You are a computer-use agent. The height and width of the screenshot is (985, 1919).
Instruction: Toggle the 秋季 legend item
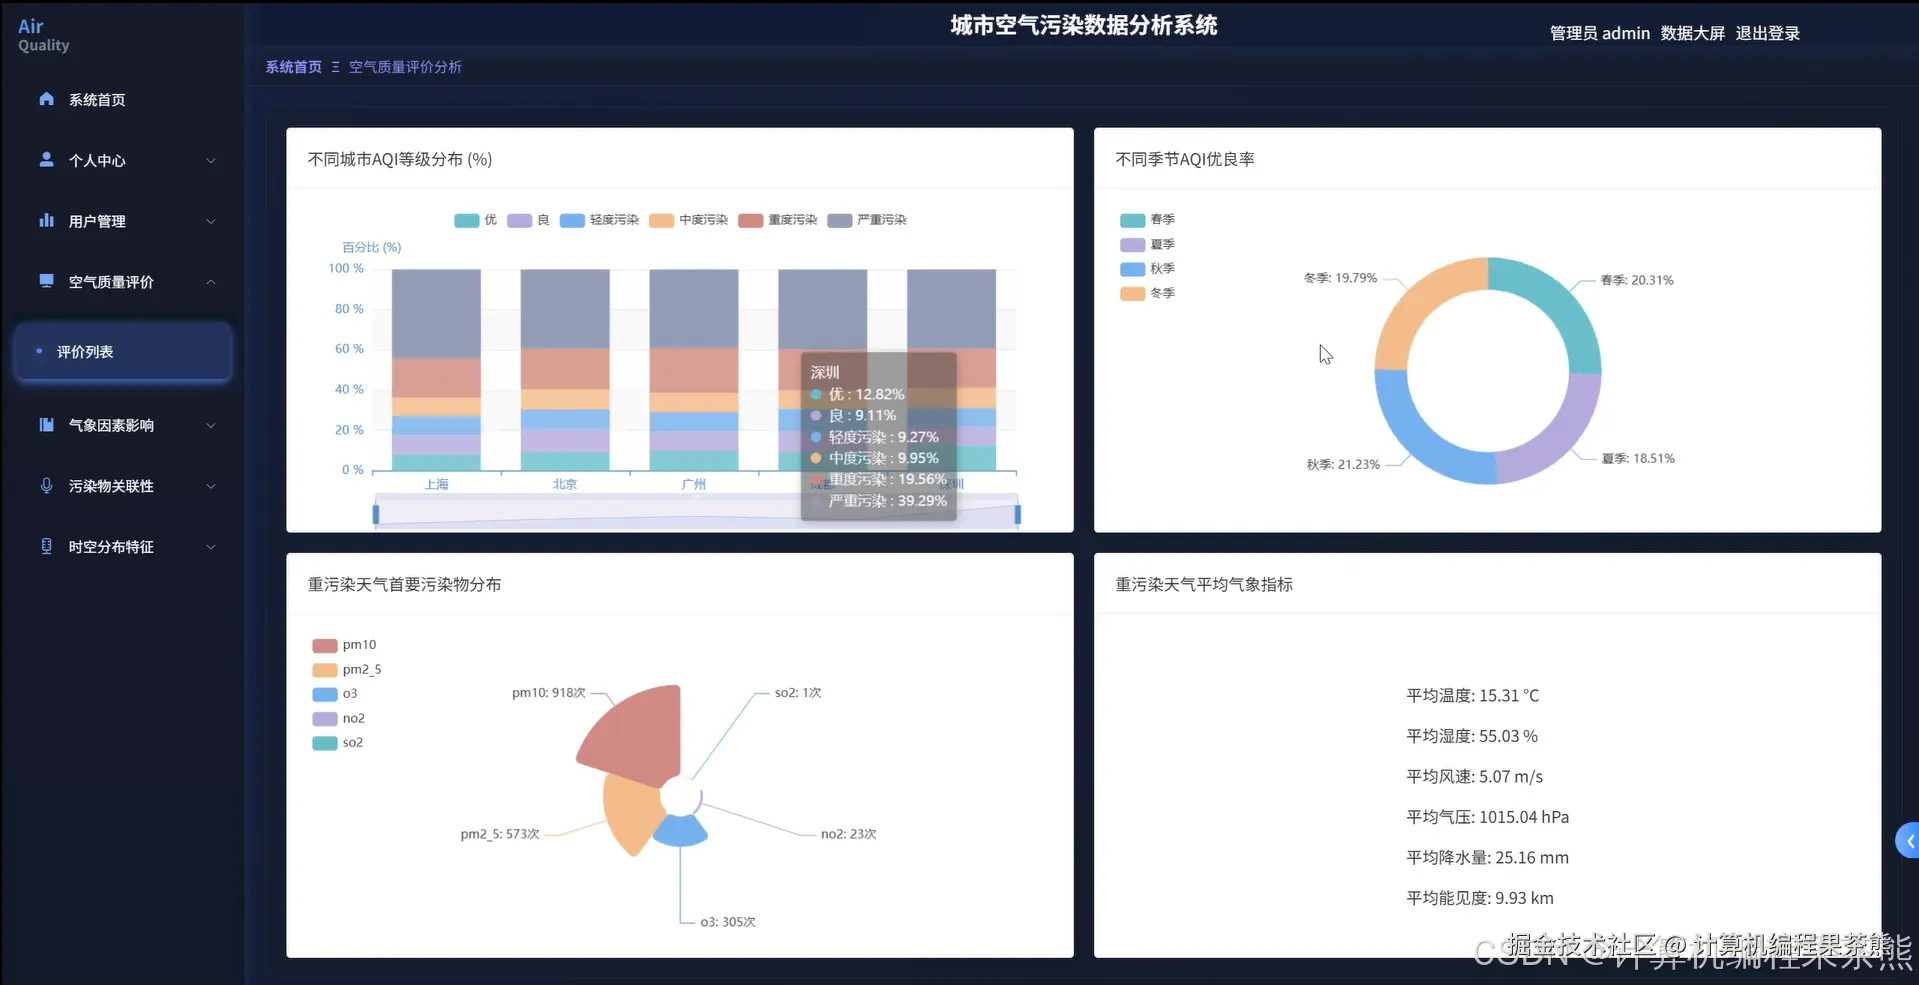tap(1147, 269)
